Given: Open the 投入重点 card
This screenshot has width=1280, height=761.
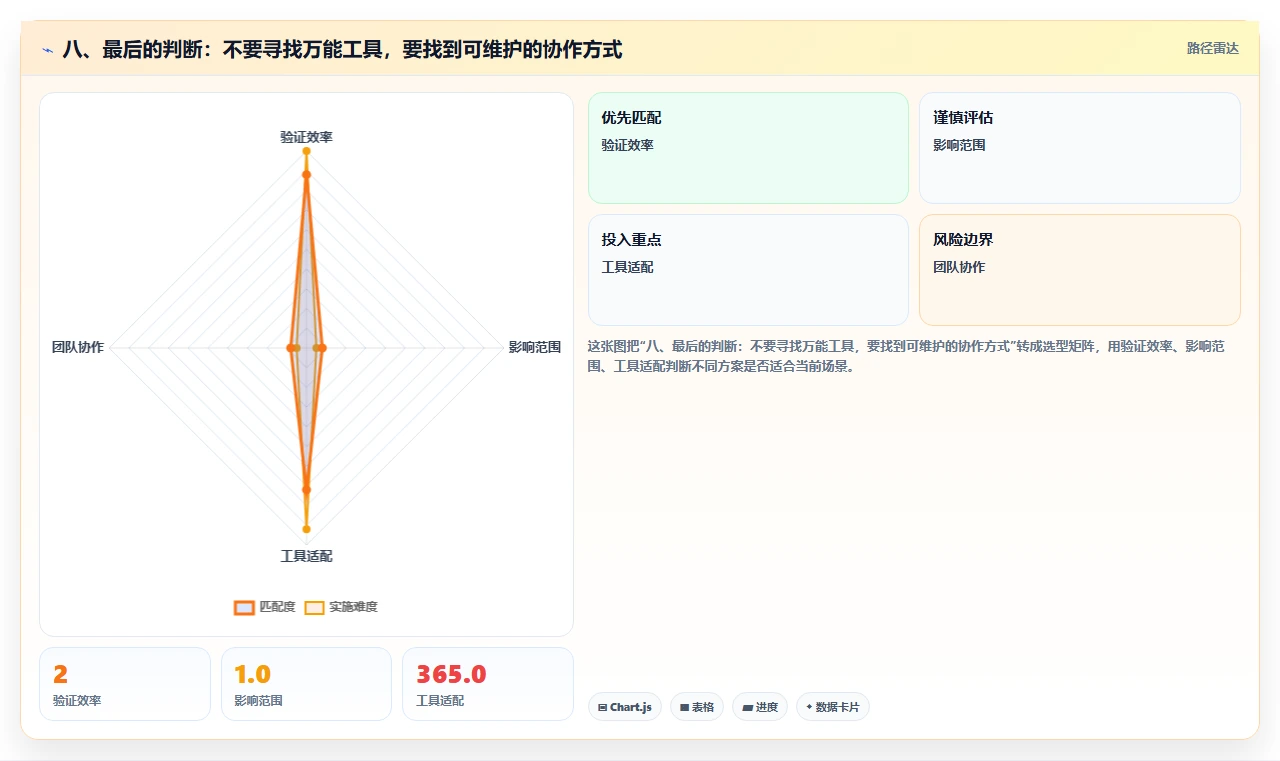Looking at the screenshot, I should click(x=748, y=270).
